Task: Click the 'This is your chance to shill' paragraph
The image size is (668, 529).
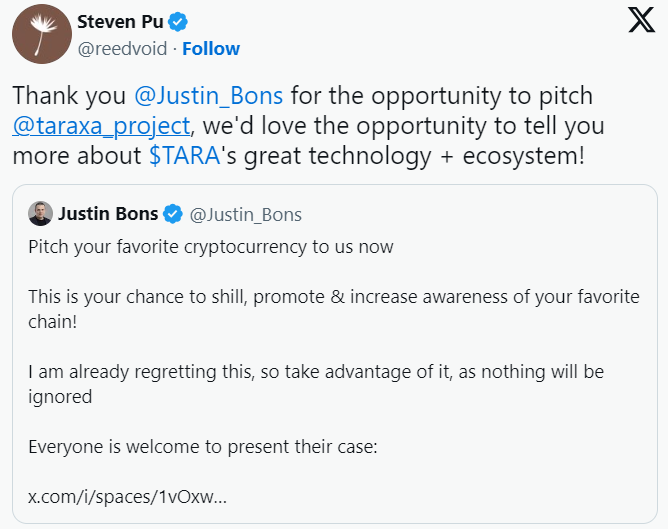Action: (x=334, y=309)
